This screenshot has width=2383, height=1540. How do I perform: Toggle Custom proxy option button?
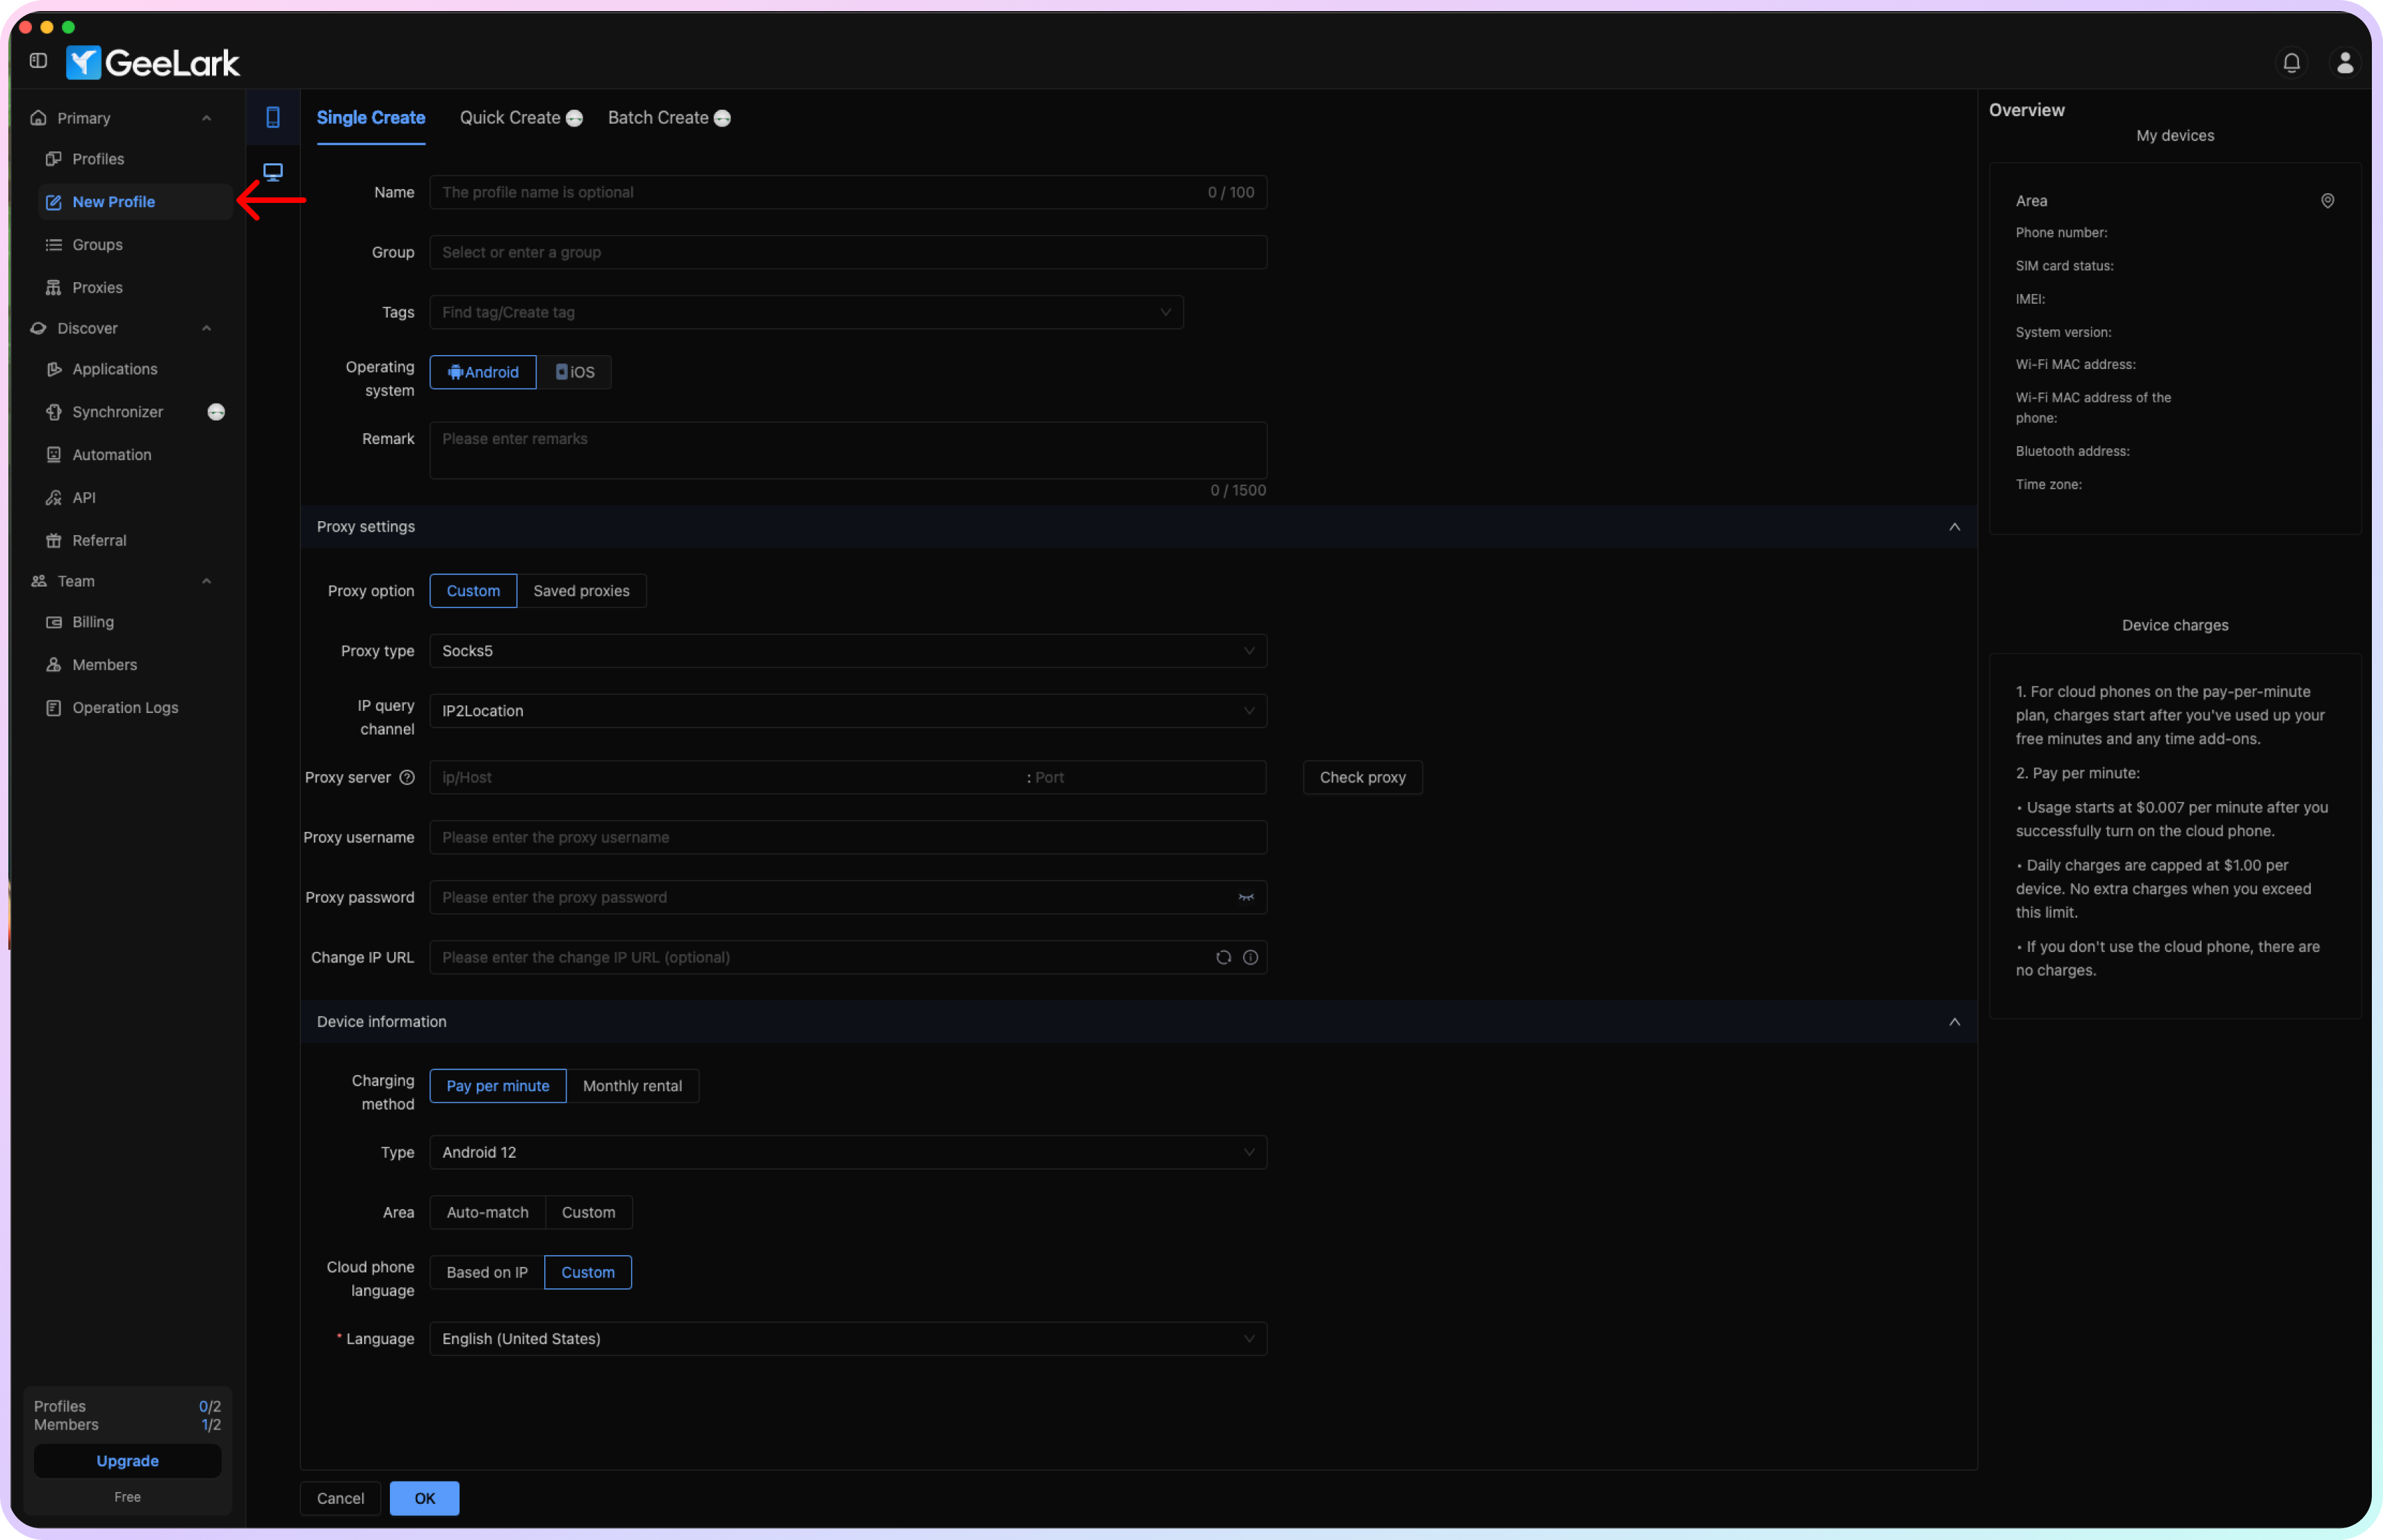pyautogui.click(x=473, y=590)
